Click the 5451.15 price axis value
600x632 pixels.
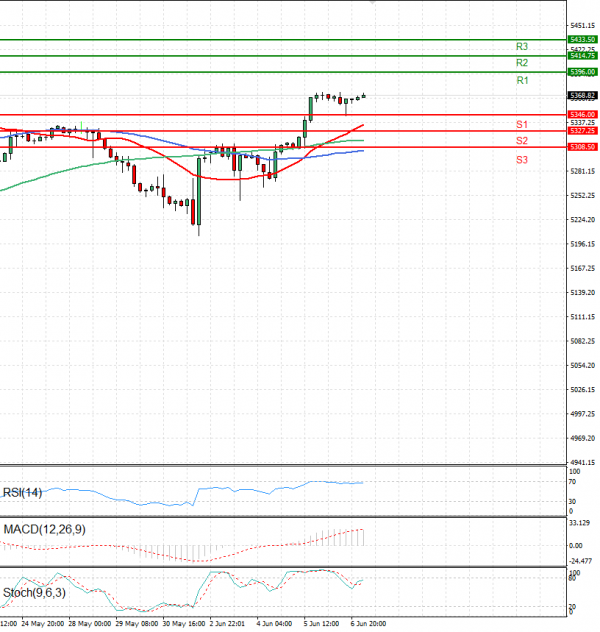pos(583,25)
